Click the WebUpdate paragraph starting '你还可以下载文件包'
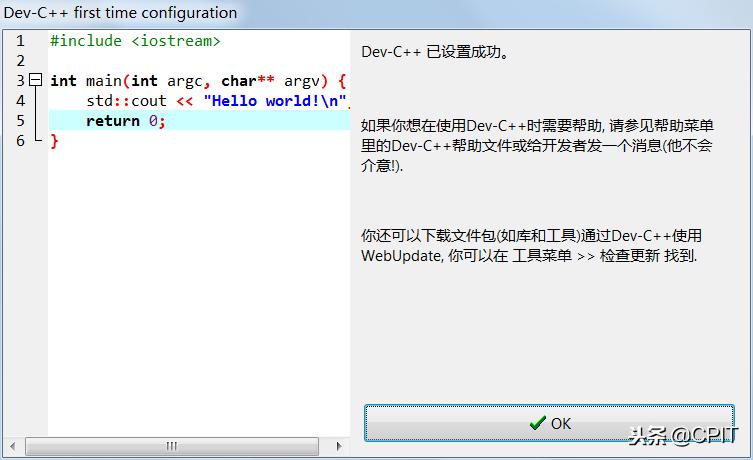 pos(531,245)
